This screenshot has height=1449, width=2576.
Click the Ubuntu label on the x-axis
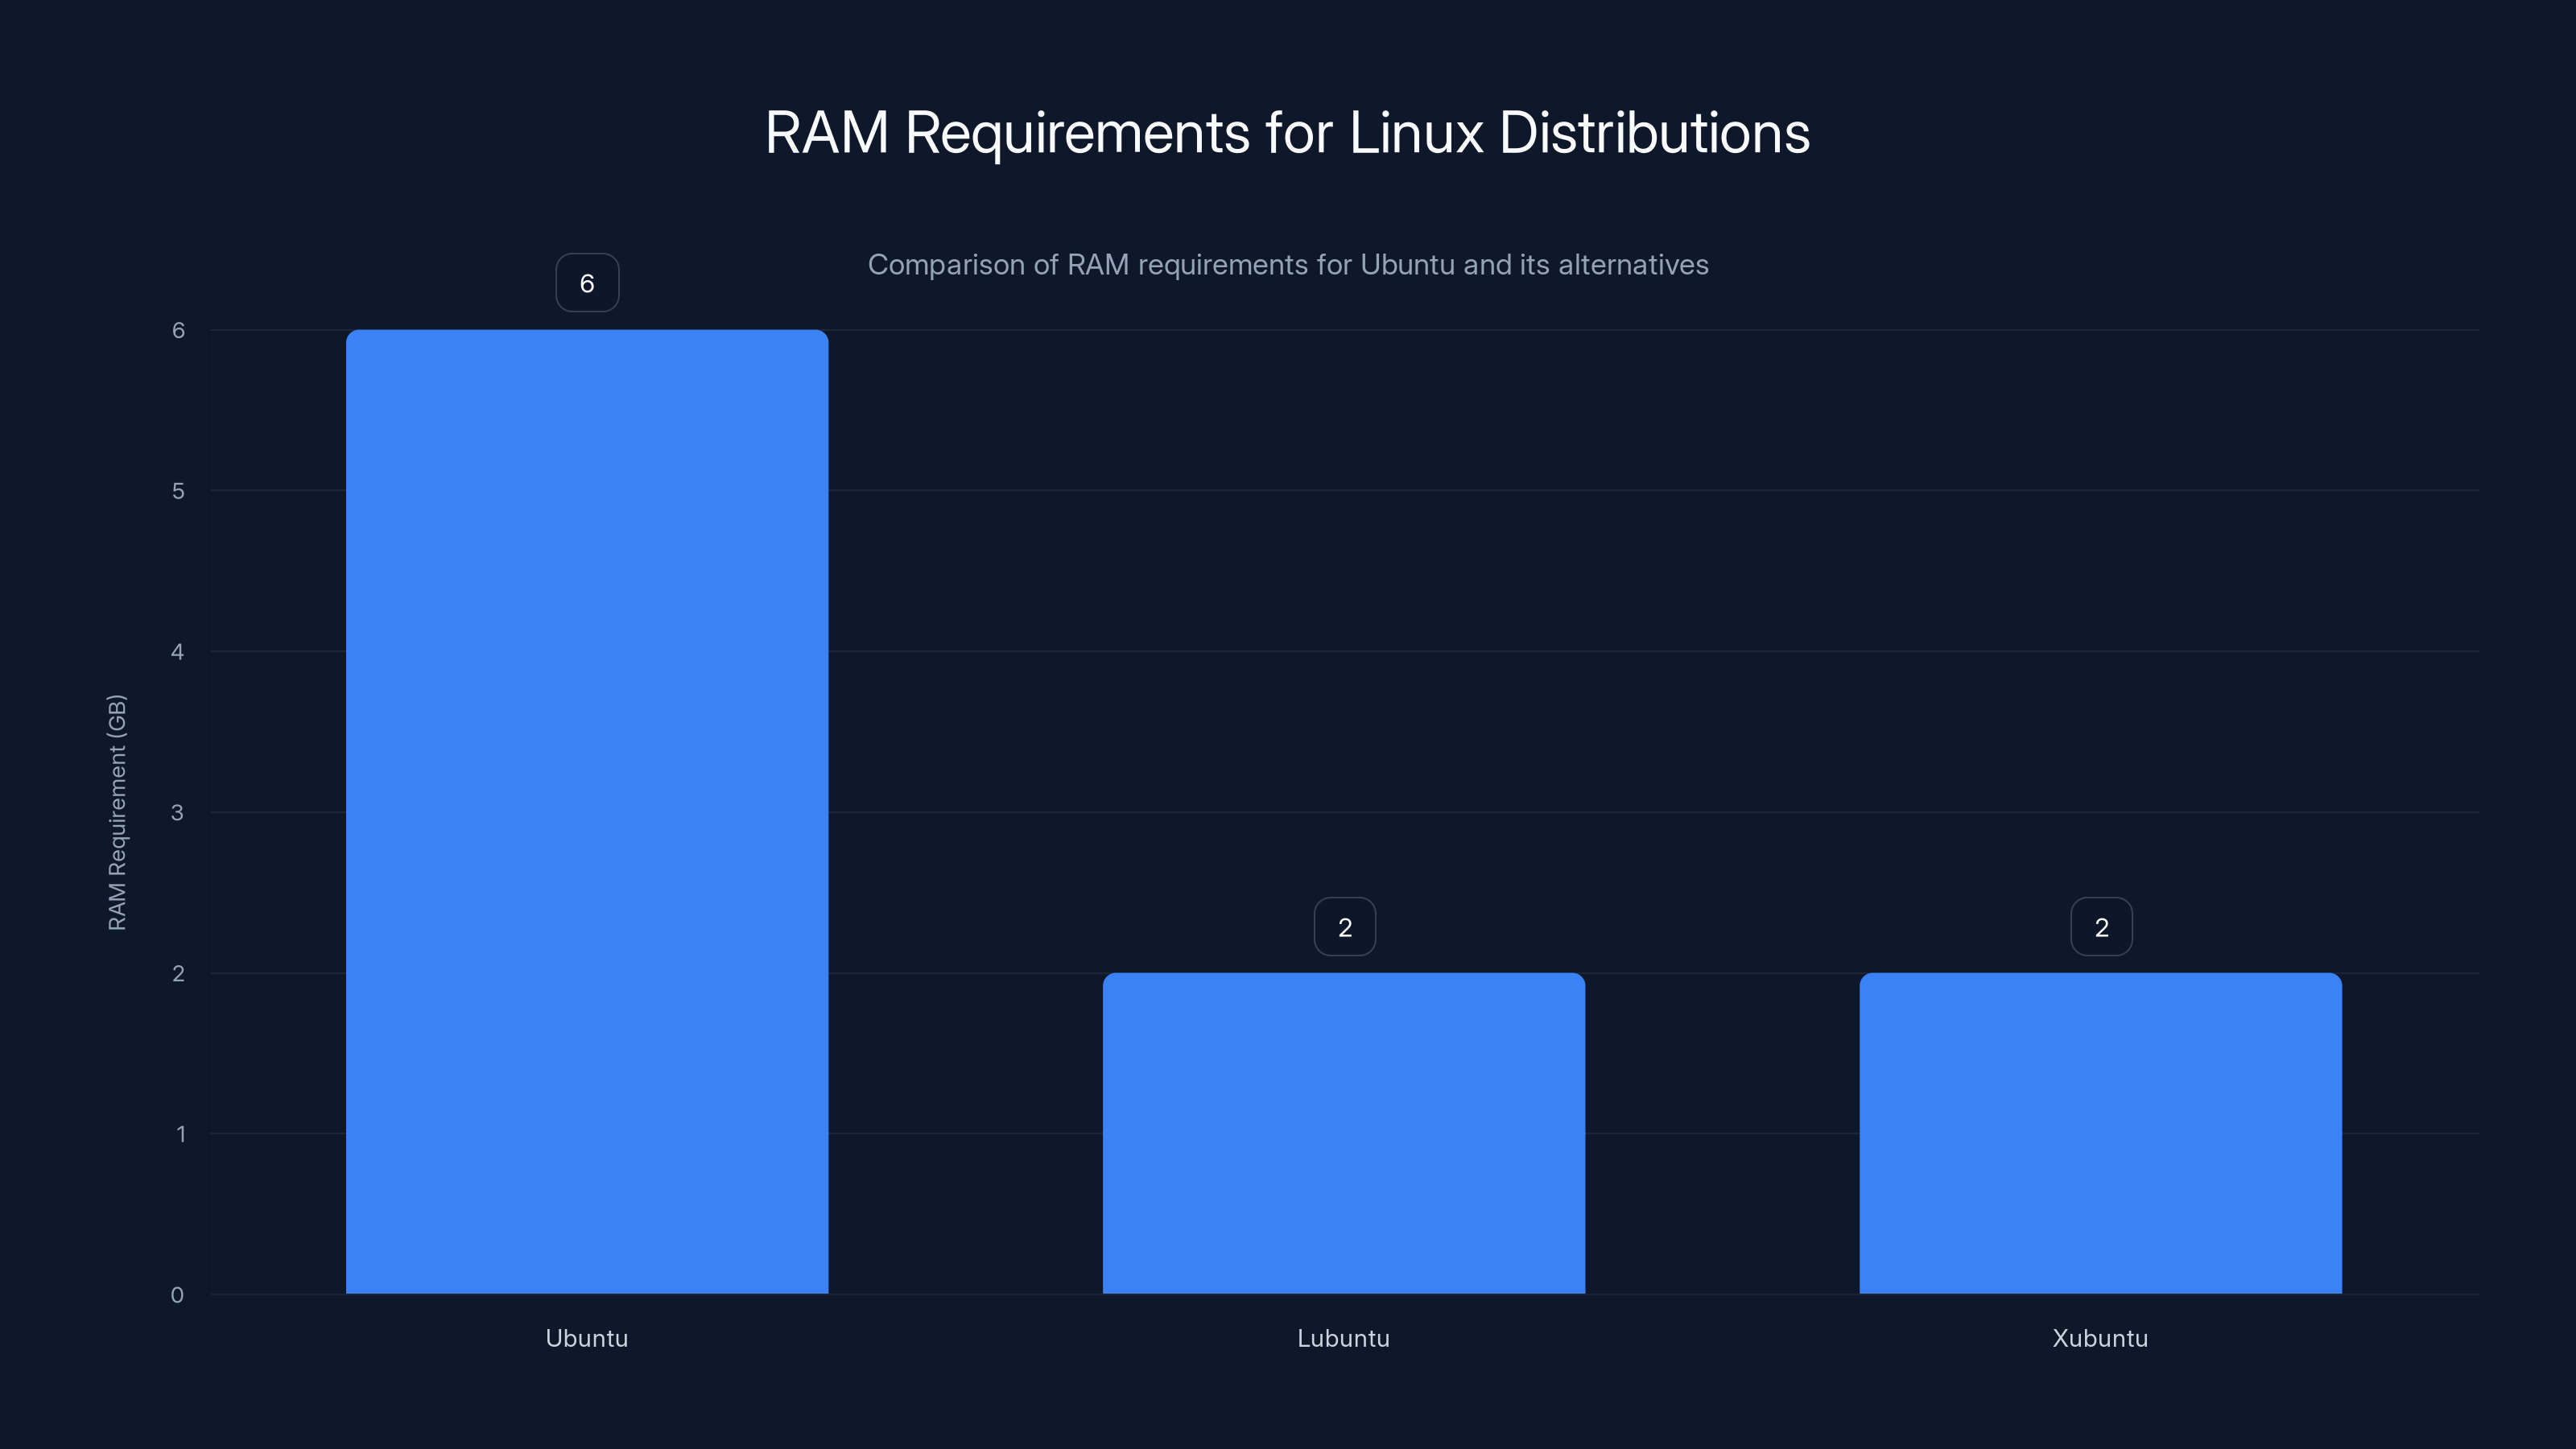point(587,1338)
